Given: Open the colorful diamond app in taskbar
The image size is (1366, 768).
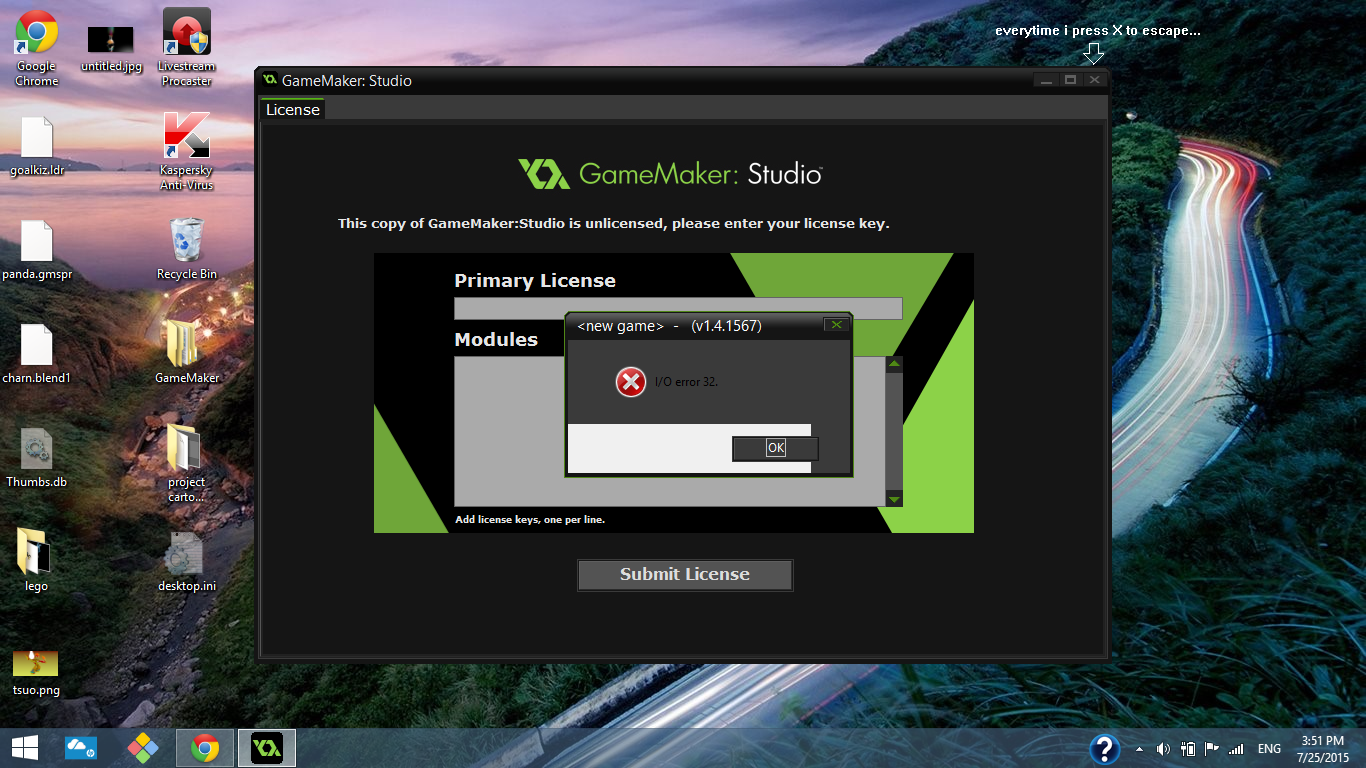Looking at the screenshot, I should [x=143, y=747].
